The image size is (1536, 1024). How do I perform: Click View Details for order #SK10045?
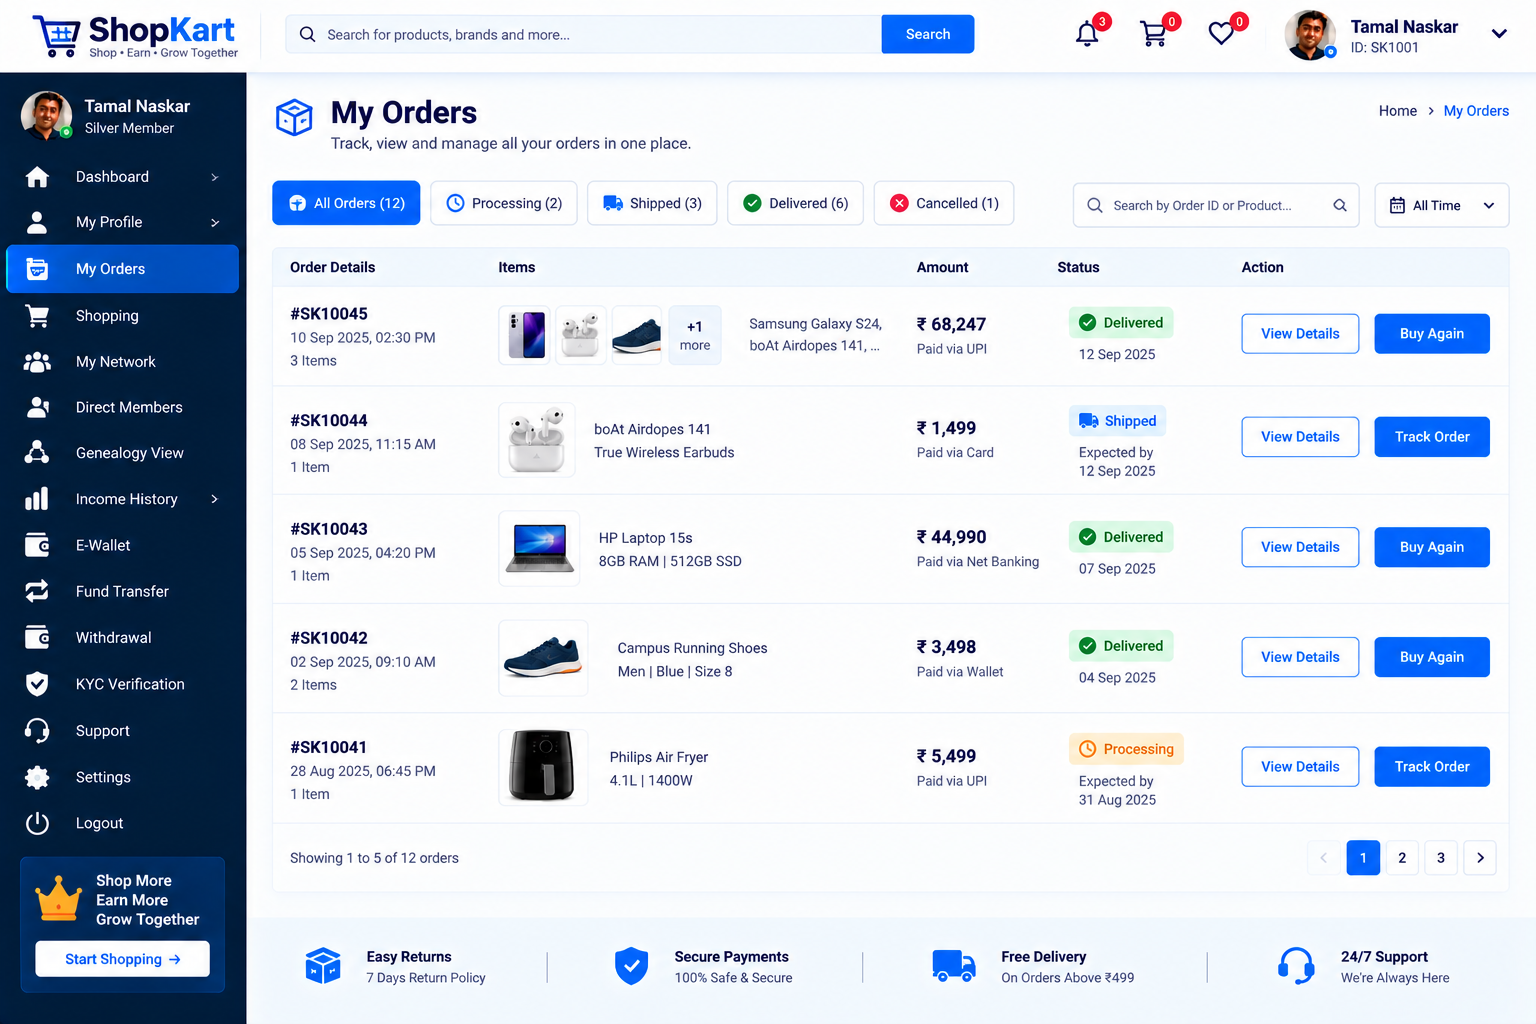pyautogui.click(x=1300, y=334)
